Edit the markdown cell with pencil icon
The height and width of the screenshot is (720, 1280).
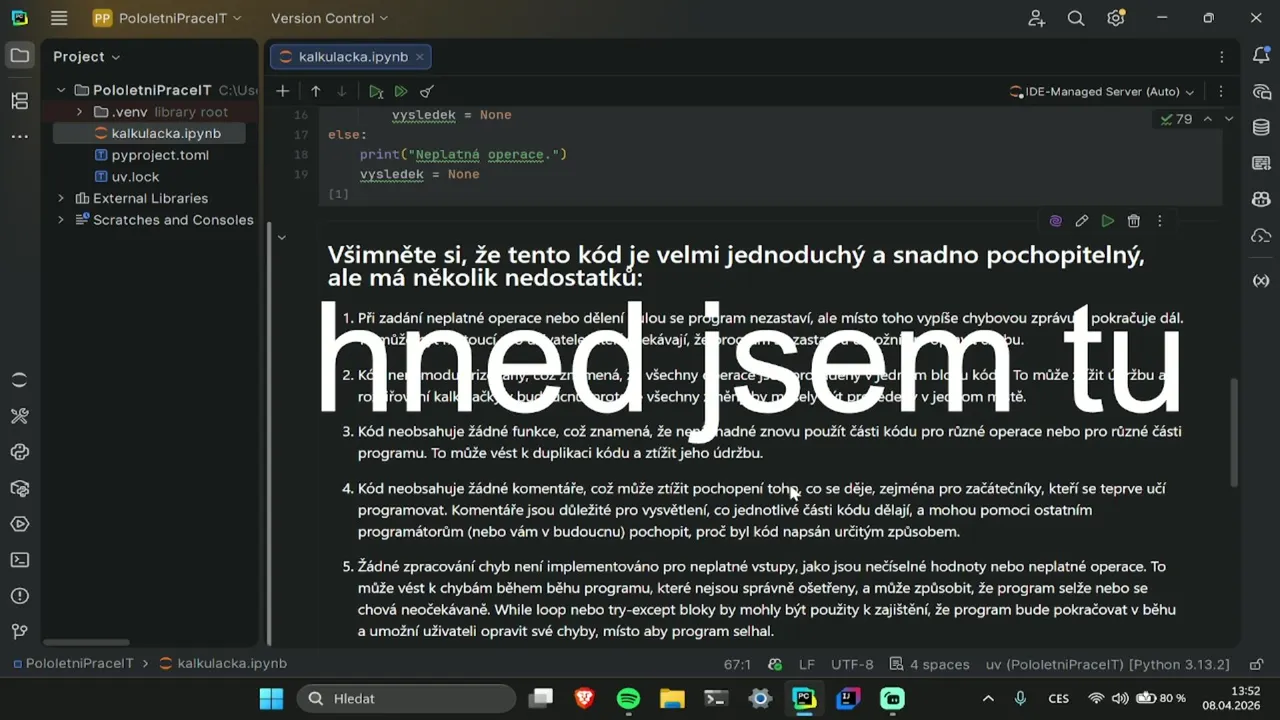coord(1081,221)
